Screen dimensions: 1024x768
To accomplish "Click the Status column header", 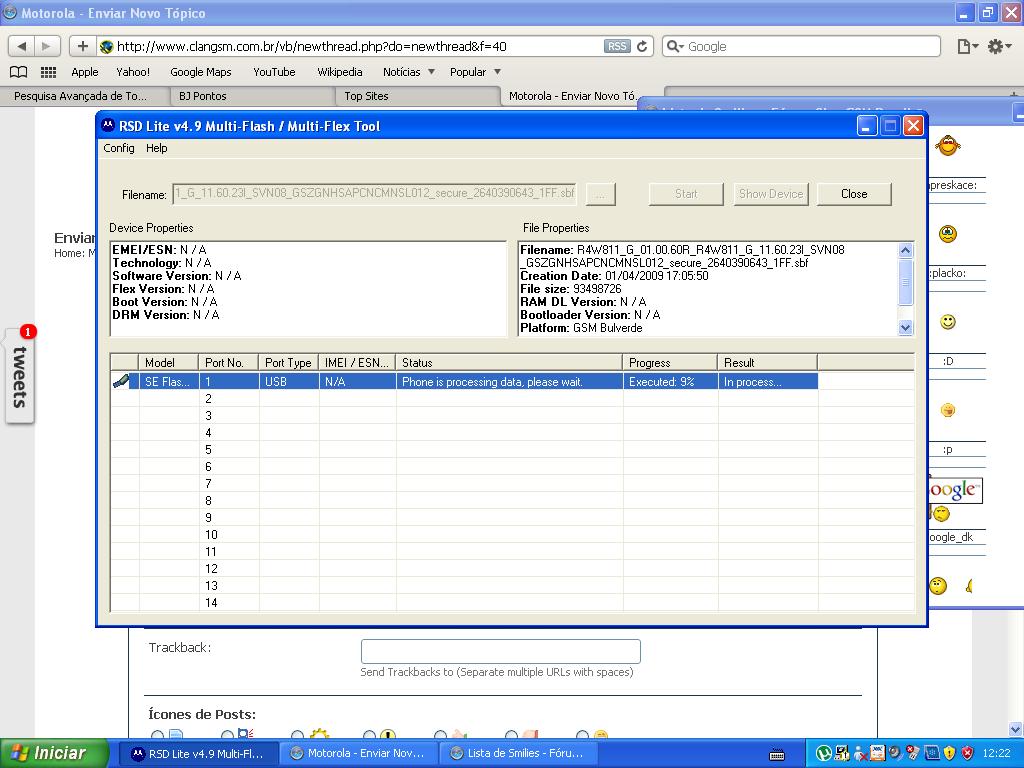I will (x=509, y=362).
